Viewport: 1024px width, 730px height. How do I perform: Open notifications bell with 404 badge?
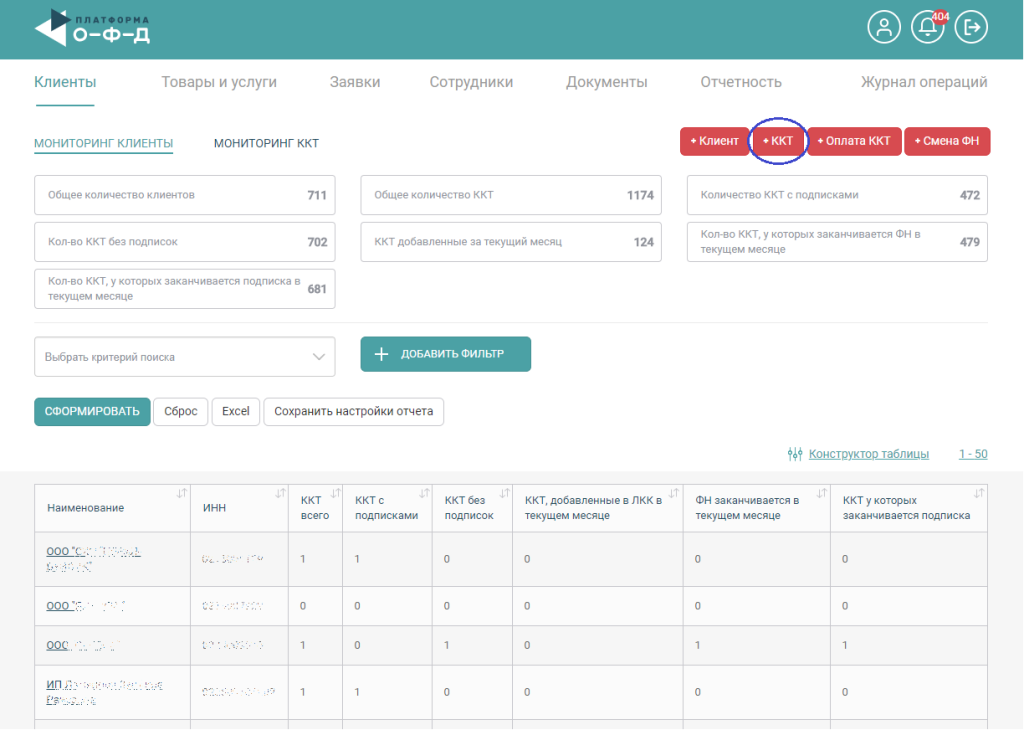(927, 28)
